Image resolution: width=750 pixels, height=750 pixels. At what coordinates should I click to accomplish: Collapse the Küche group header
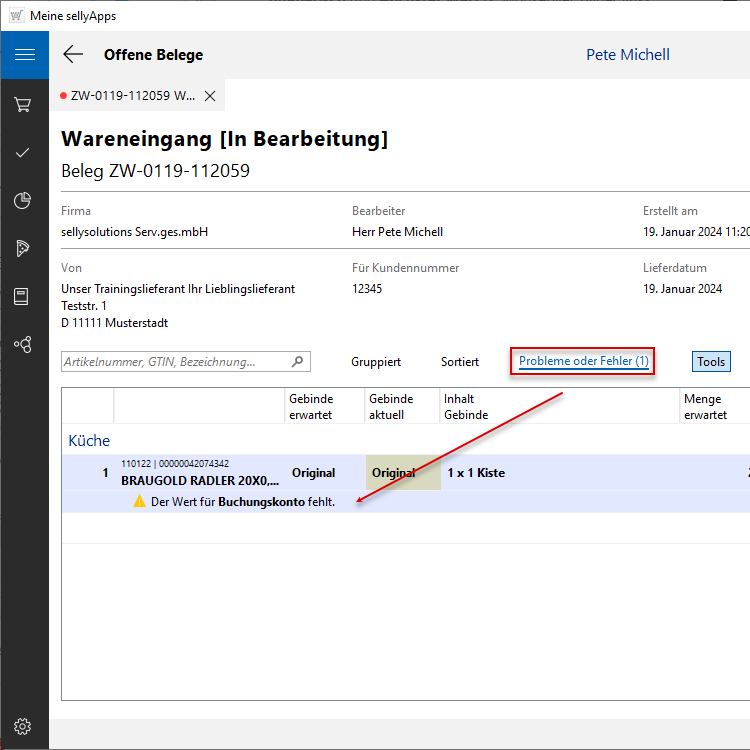89,440
